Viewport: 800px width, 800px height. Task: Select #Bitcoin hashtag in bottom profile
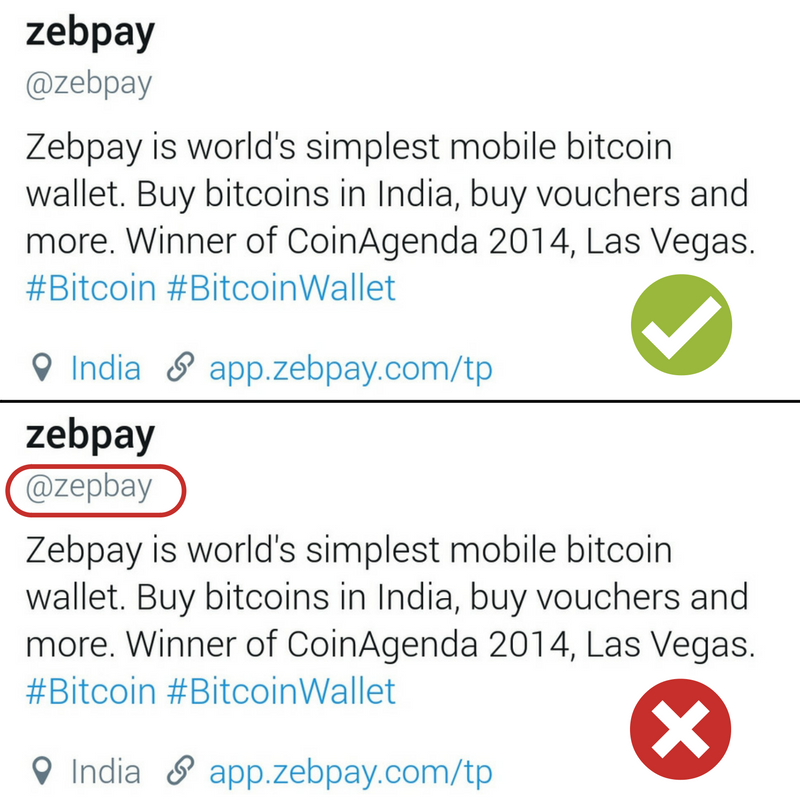click(91, 691)
